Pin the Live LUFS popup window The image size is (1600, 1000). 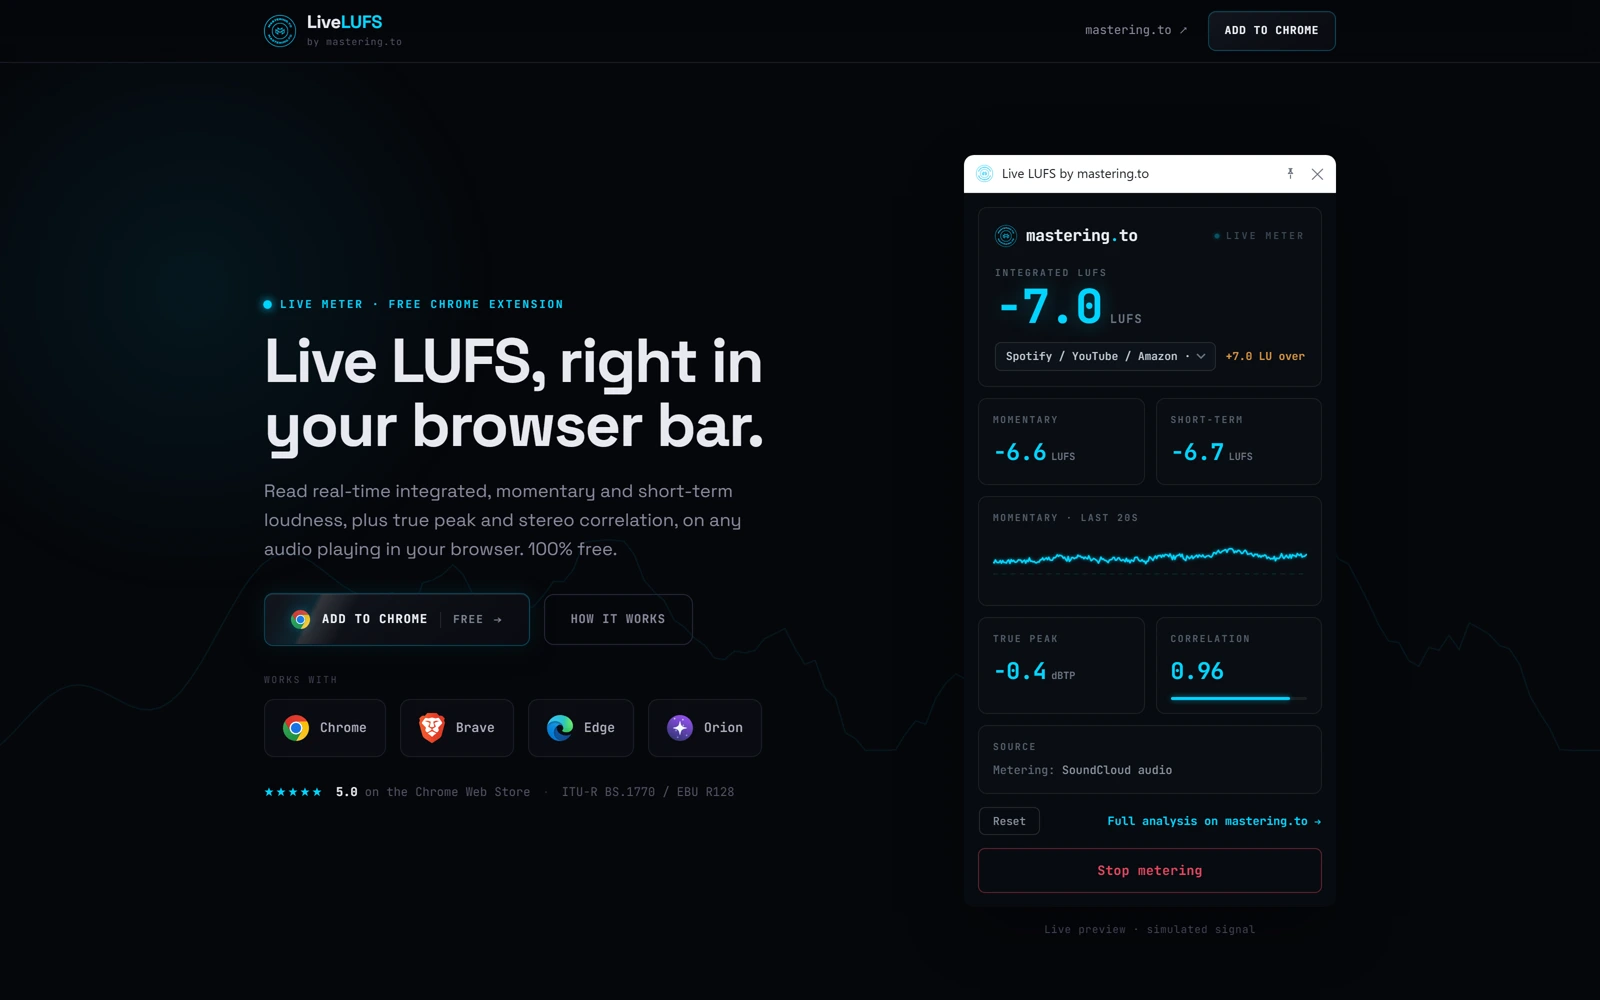[1290, 174]
